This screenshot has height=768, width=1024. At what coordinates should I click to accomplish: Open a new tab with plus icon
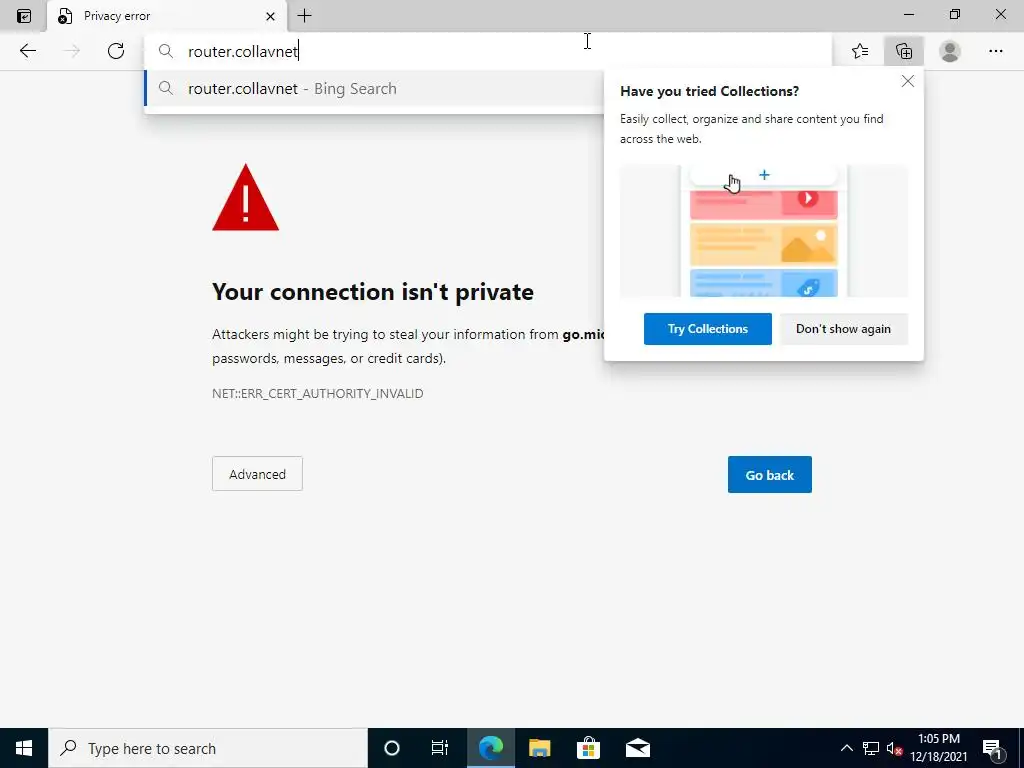pyautogui.click(x=304, y=16)
